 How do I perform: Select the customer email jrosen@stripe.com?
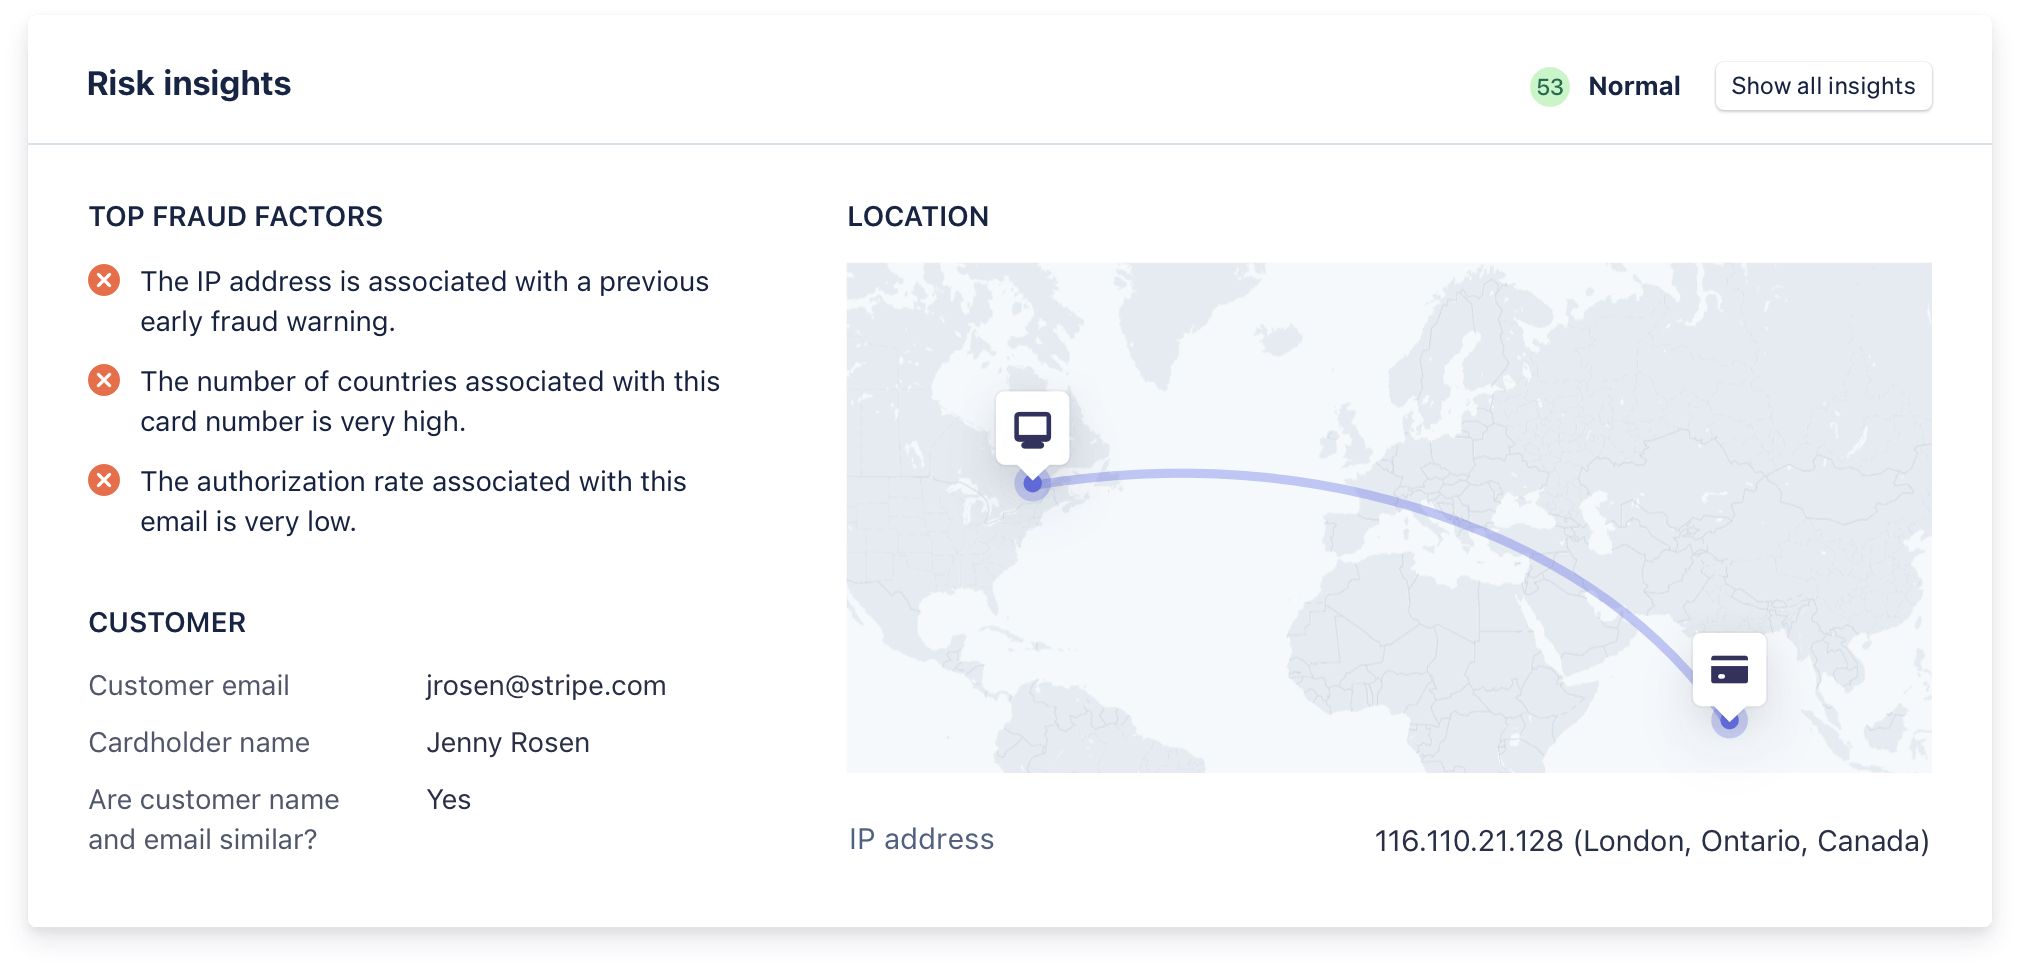546,686
